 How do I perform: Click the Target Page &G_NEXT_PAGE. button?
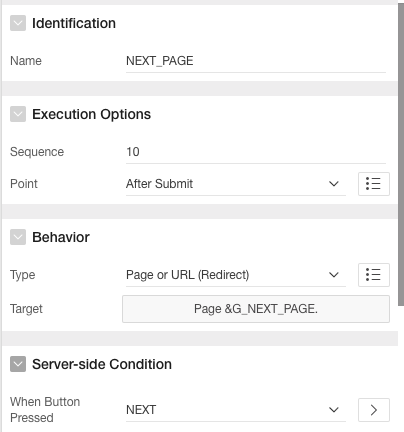256,309
